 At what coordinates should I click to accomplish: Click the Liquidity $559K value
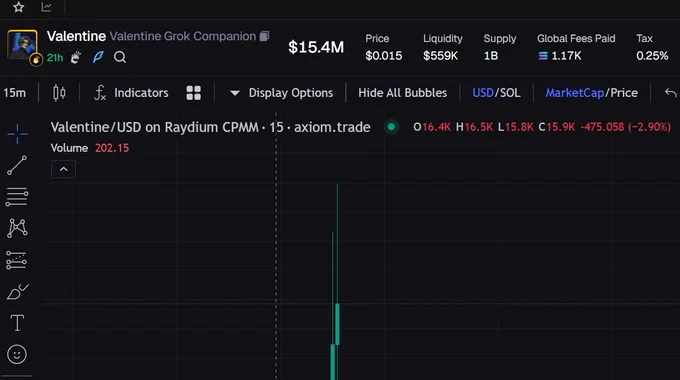point(440,56)
